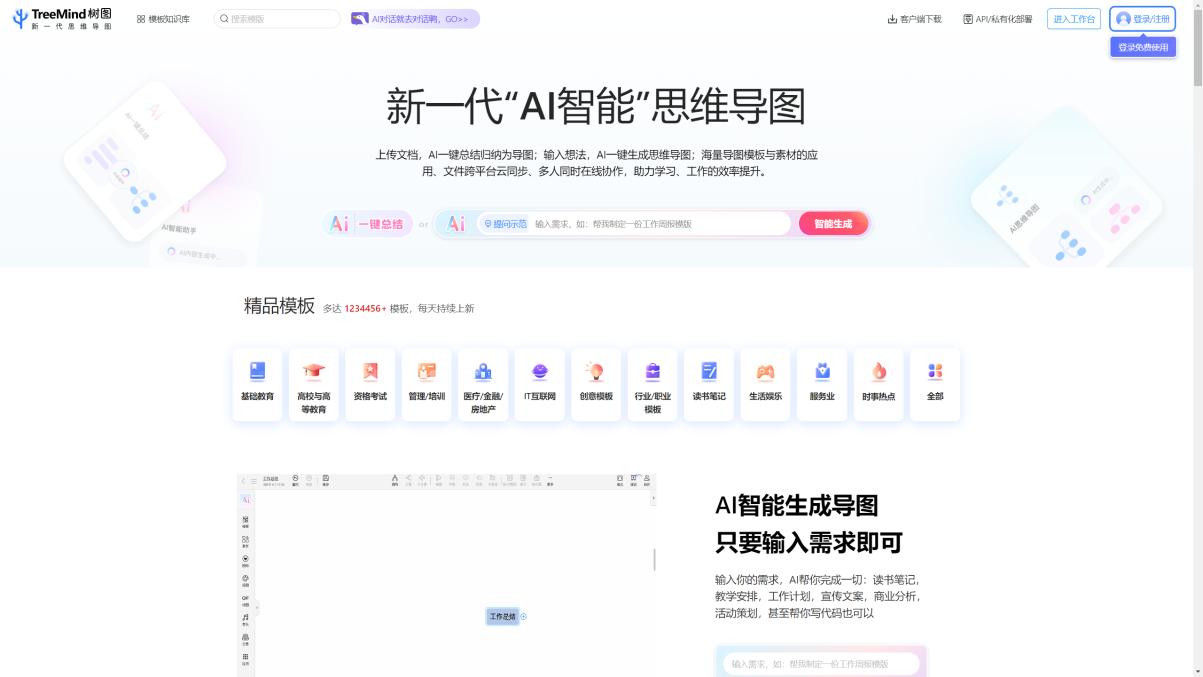
Task: Click the pink 智能生成 button
Action: [x=833, y=224]
